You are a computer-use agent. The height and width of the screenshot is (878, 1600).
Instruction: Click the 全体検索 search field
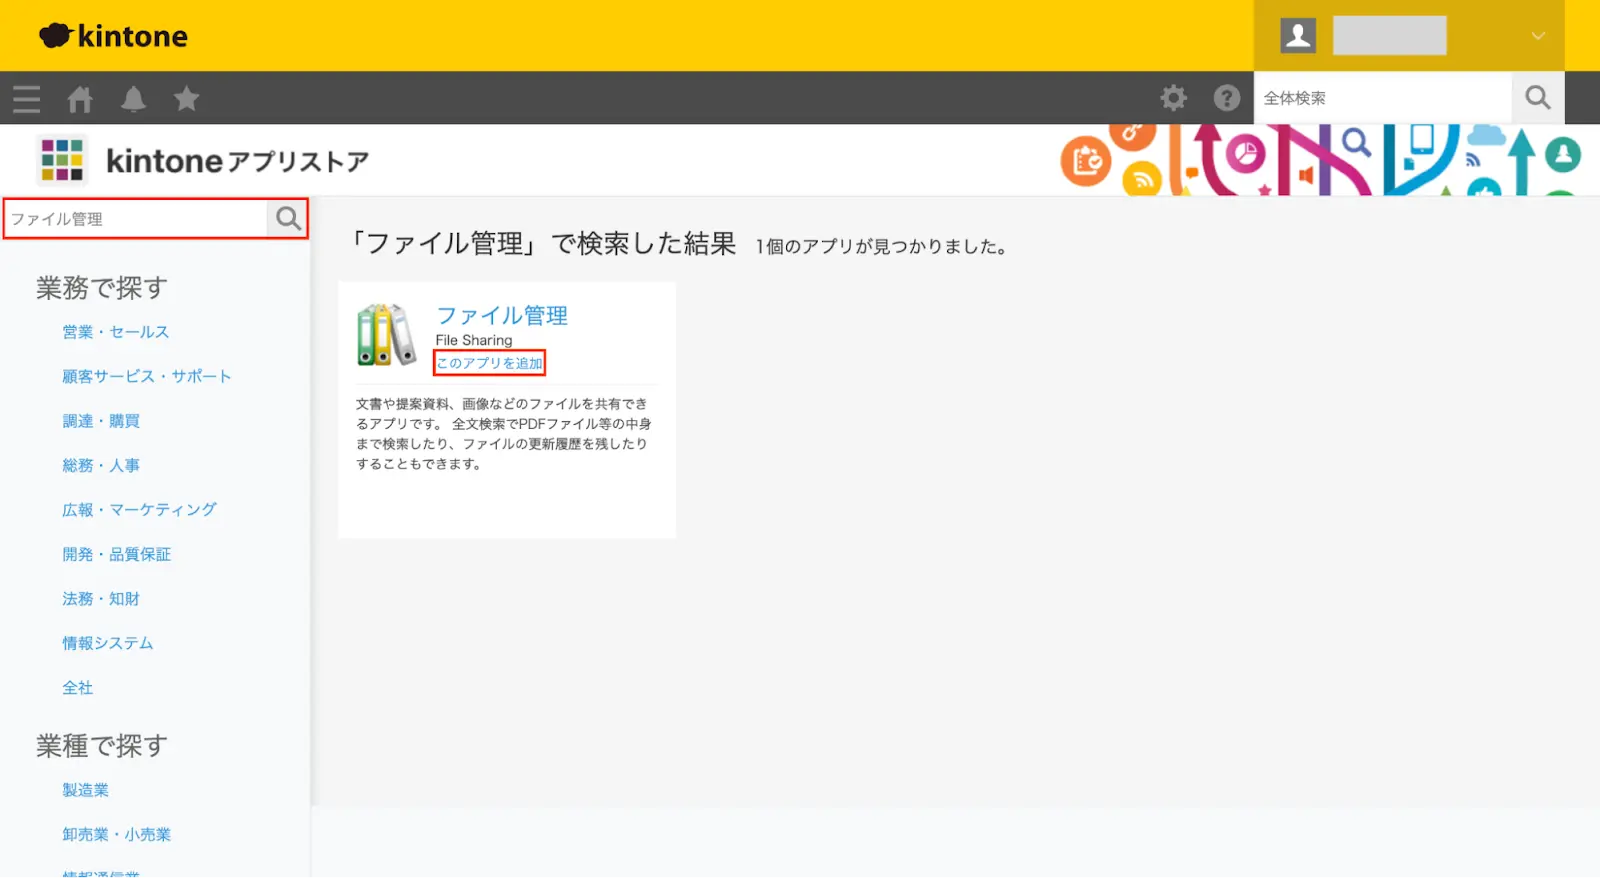pos(1383,98)
